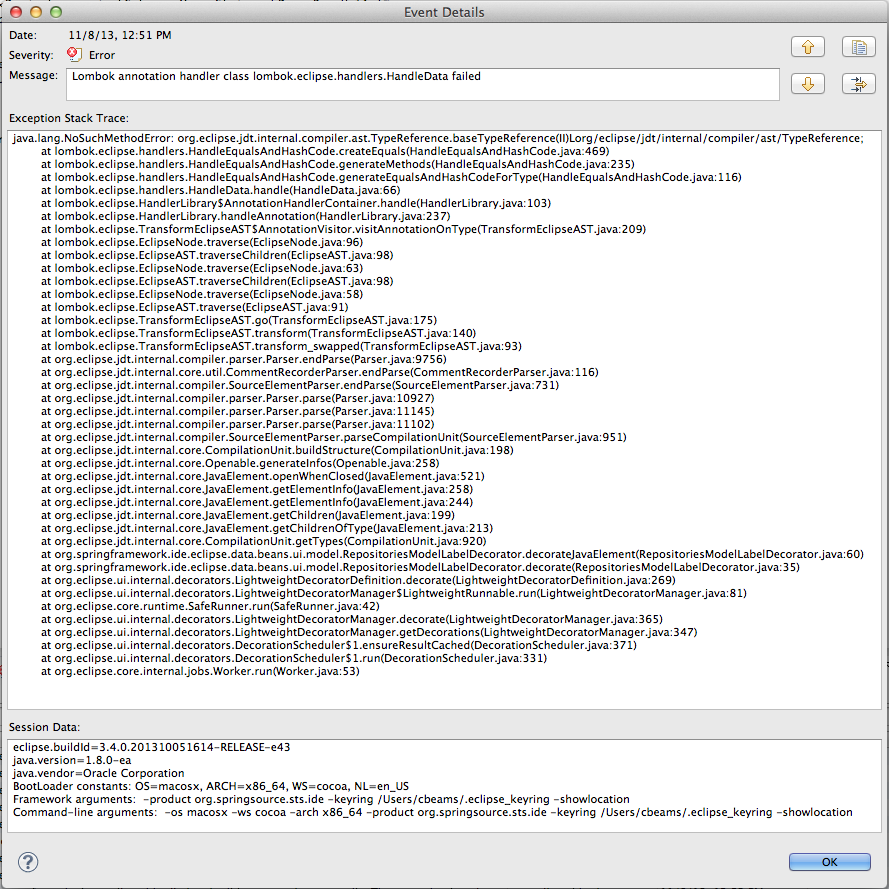Click the EclipseNode.java:63 stack line
Image resolution: width=889 pixels, height=889 pixels.
point(202,268)
